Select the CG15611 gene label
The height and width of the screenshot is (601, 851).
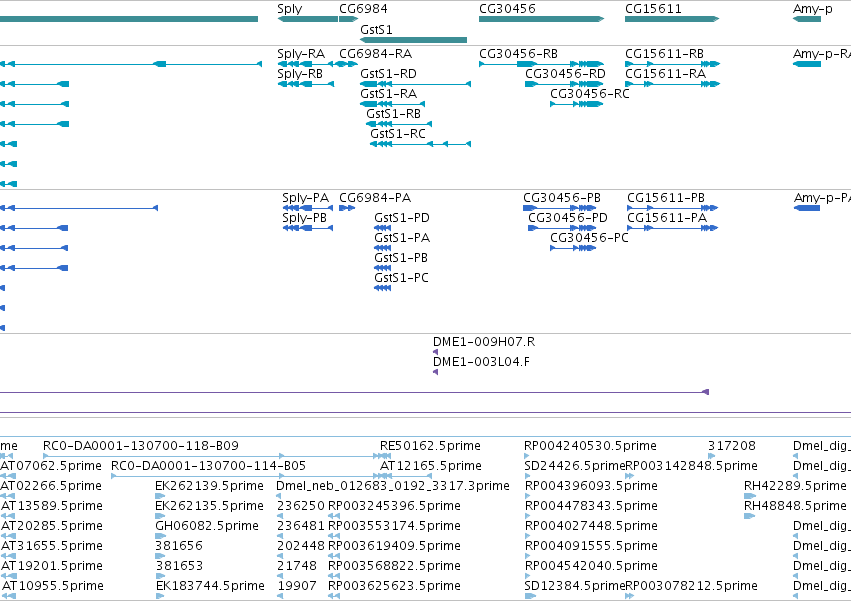point(653,9)
